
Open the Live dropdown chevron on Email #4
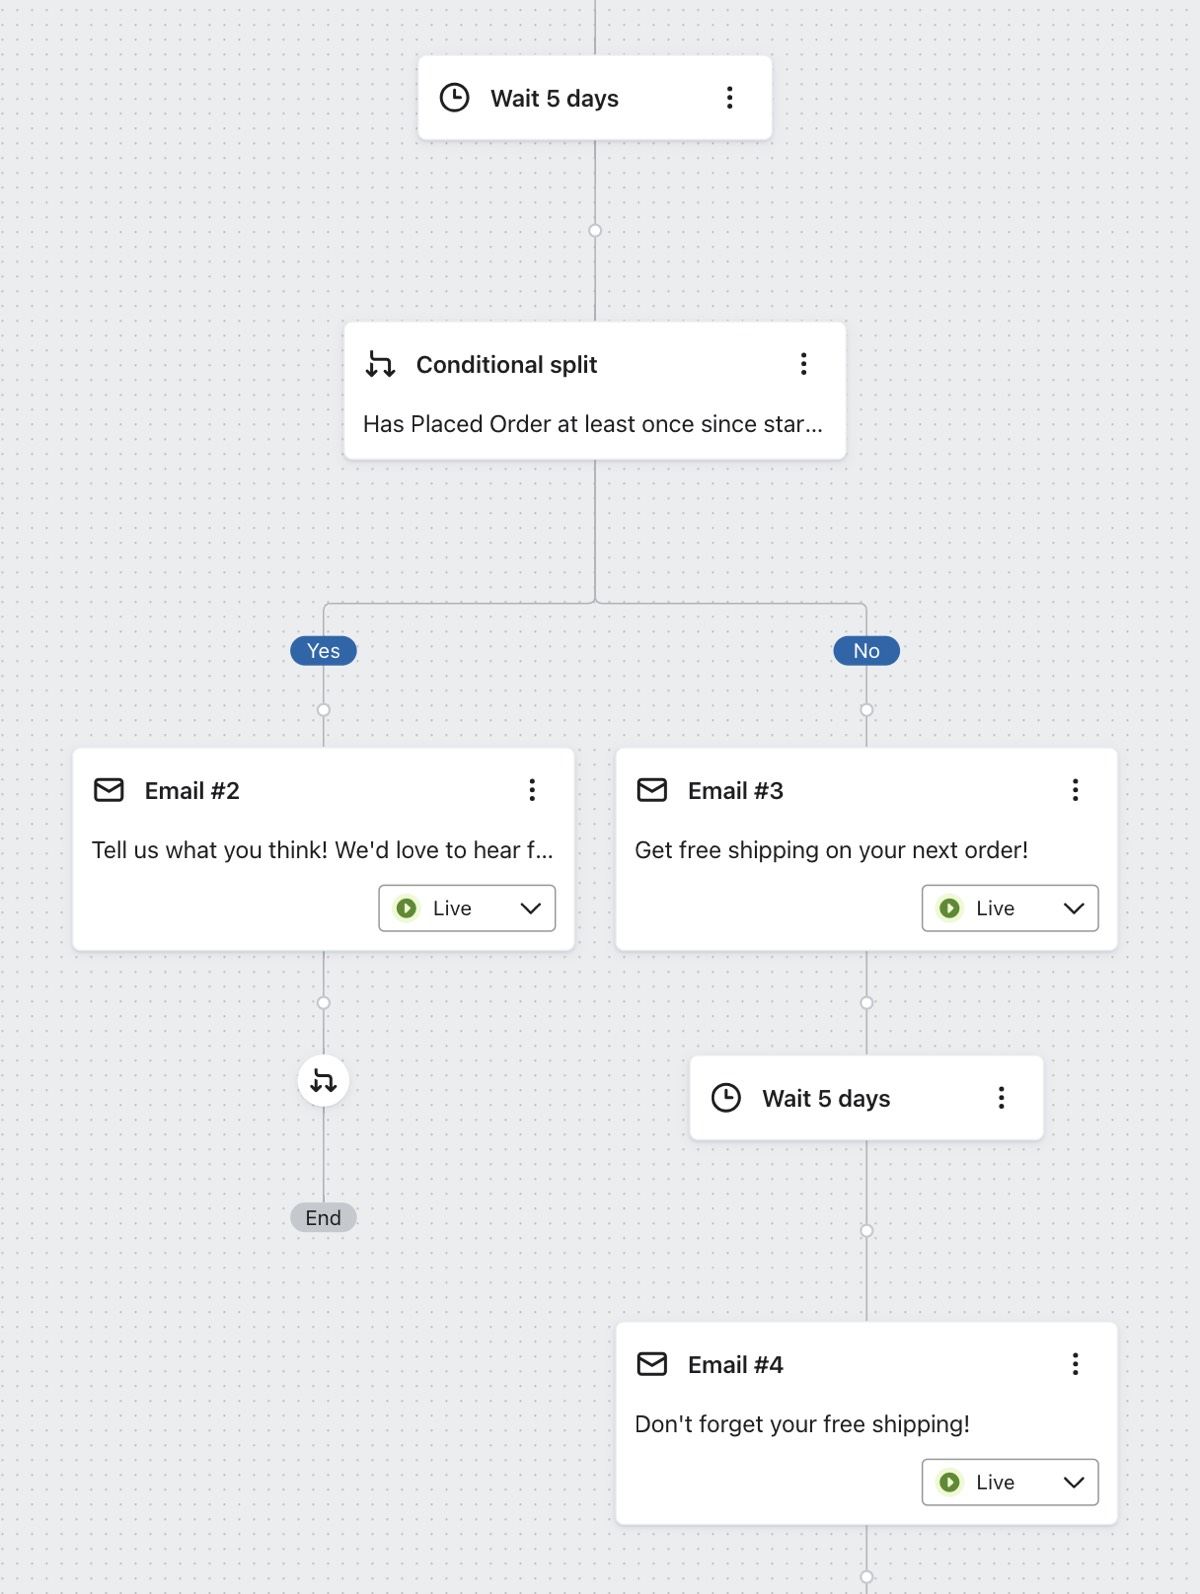click(1073, 1482)
